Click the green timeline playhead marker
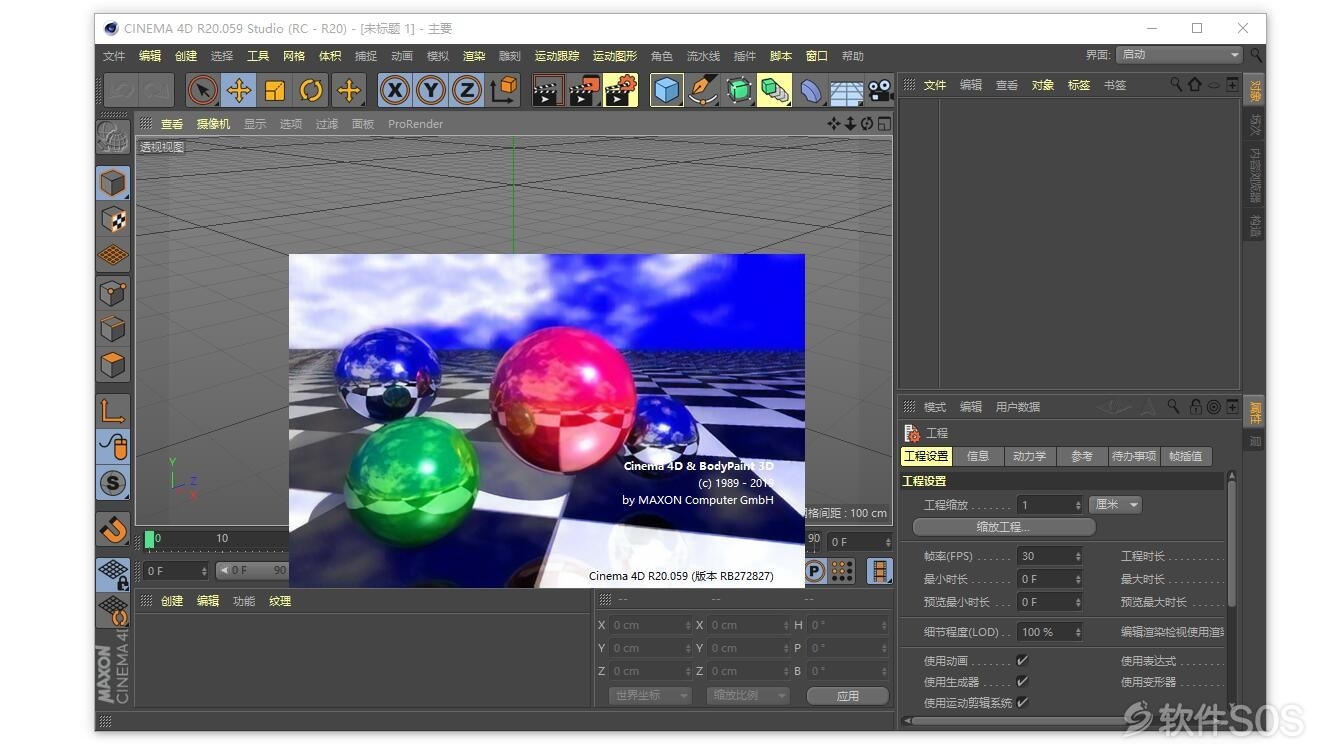 point(150,539)
